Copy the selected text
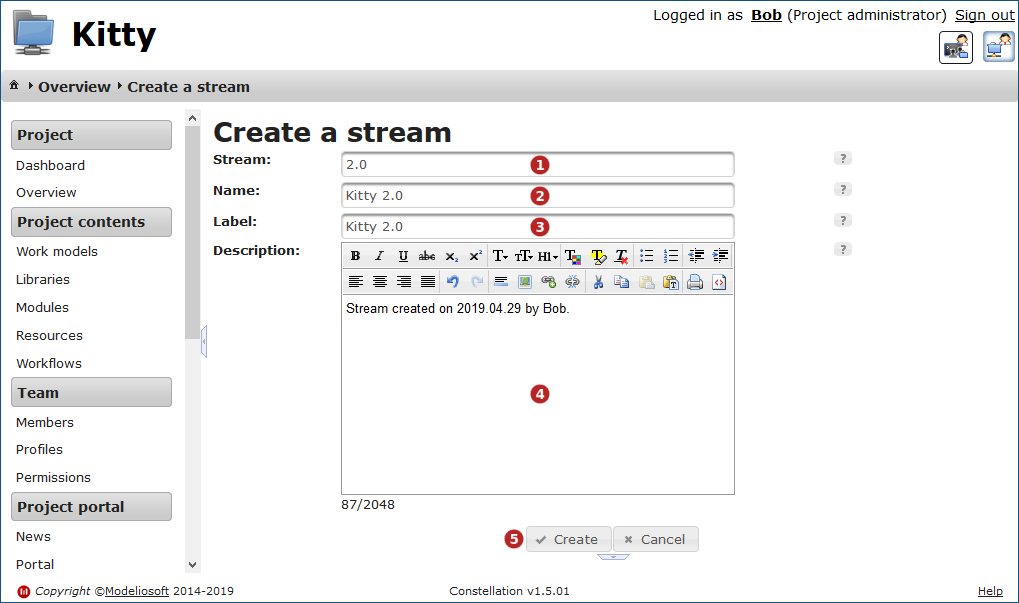 [x=622, y=282]
